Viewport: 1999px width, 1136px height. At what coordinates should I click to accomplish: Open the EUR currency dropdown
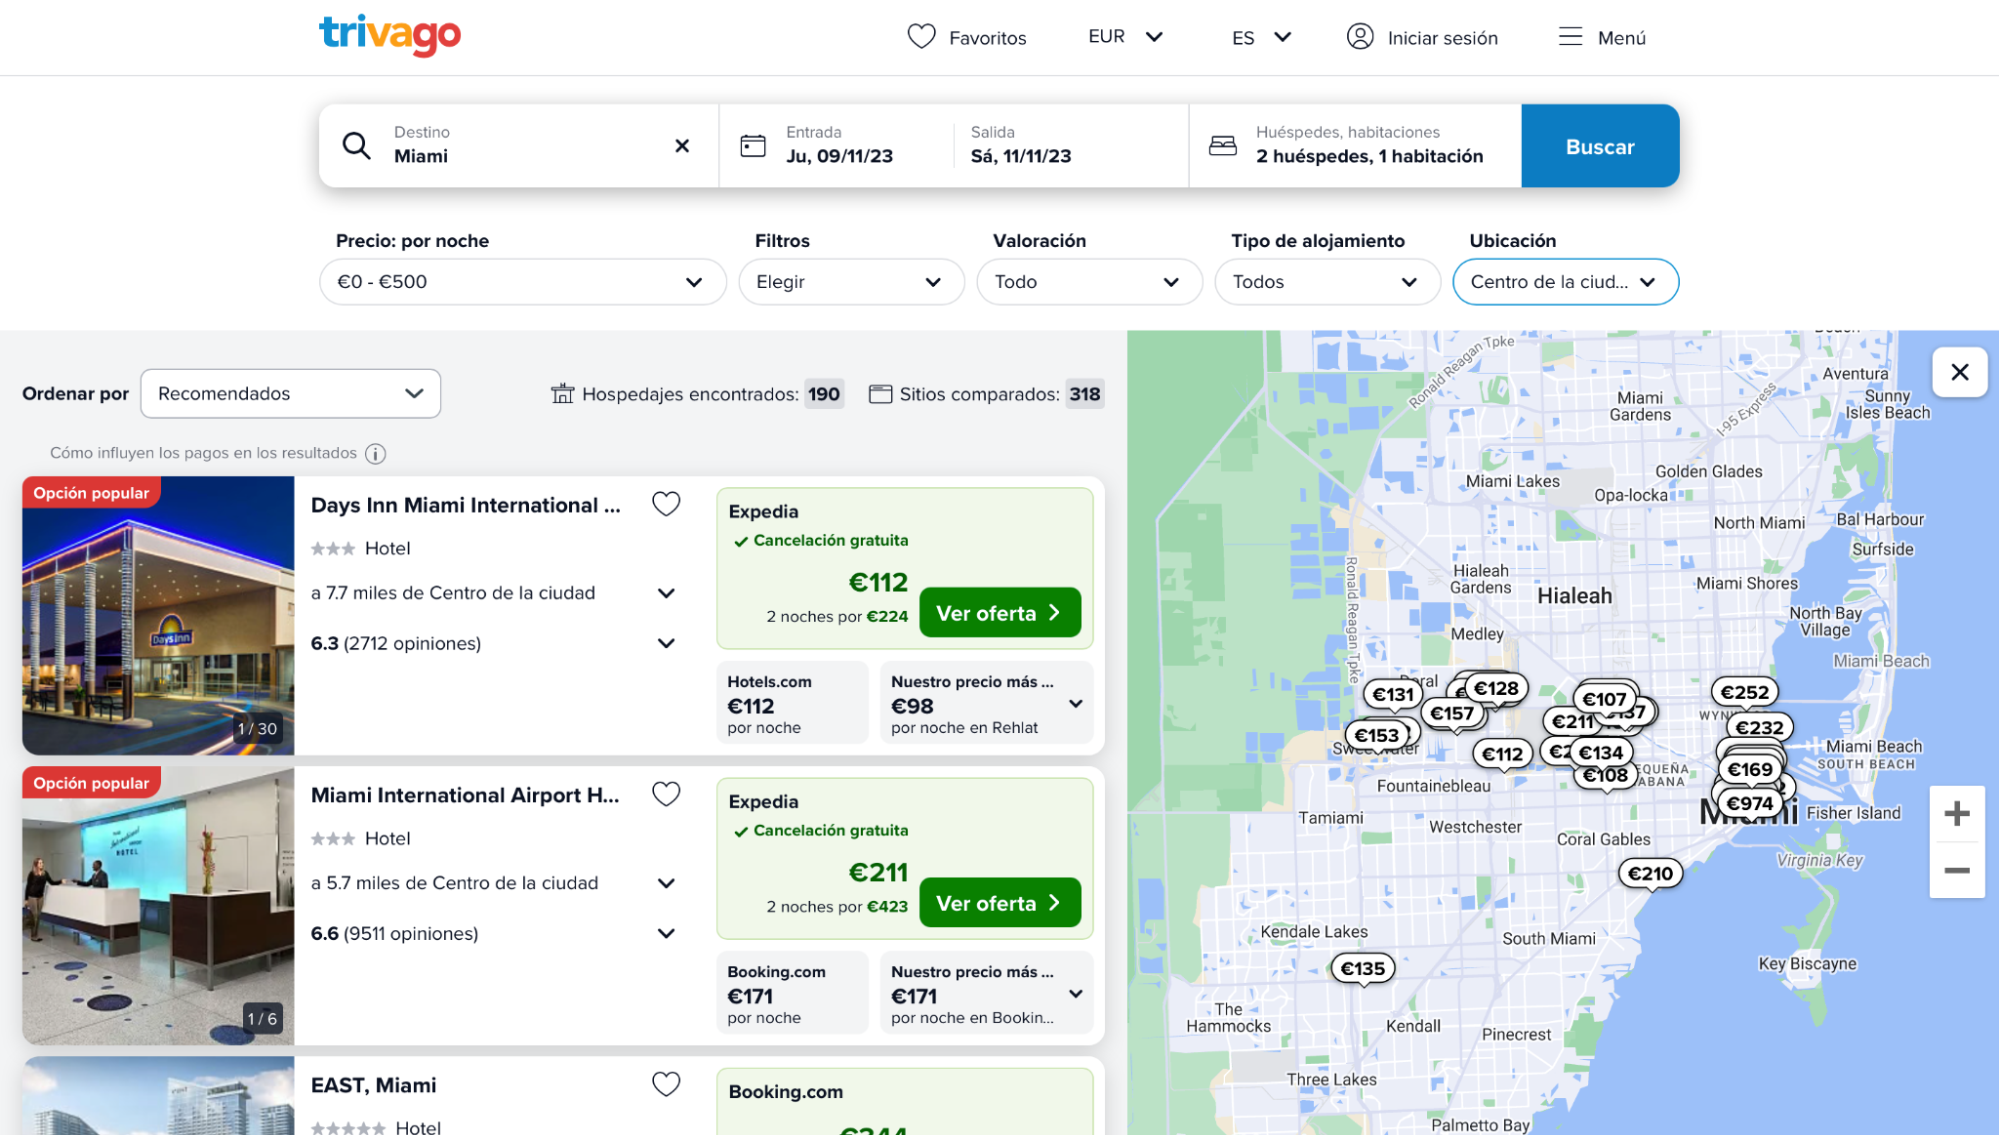(1126, 37)
